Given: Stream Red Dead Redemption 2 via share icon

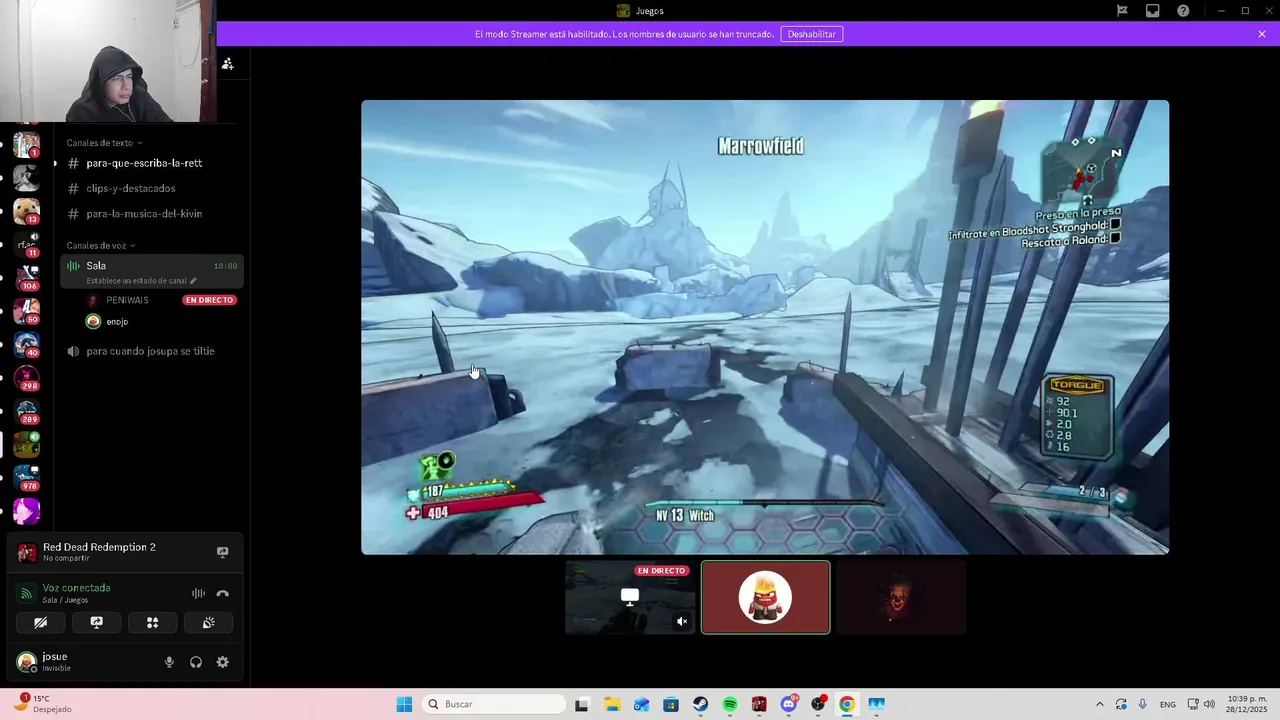Looking at the screenshot, I should click(222, 552).
